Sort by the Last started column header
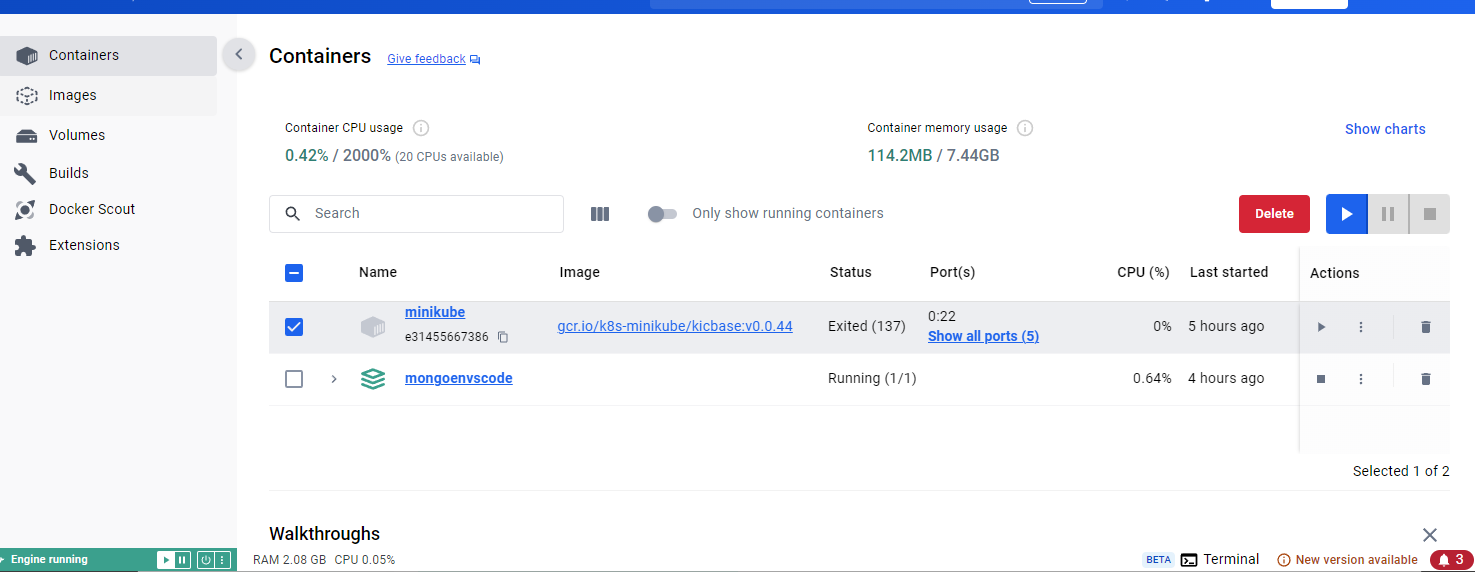Image resolution: width=1475 pixels, height=572 pixels. [1229, 273]
